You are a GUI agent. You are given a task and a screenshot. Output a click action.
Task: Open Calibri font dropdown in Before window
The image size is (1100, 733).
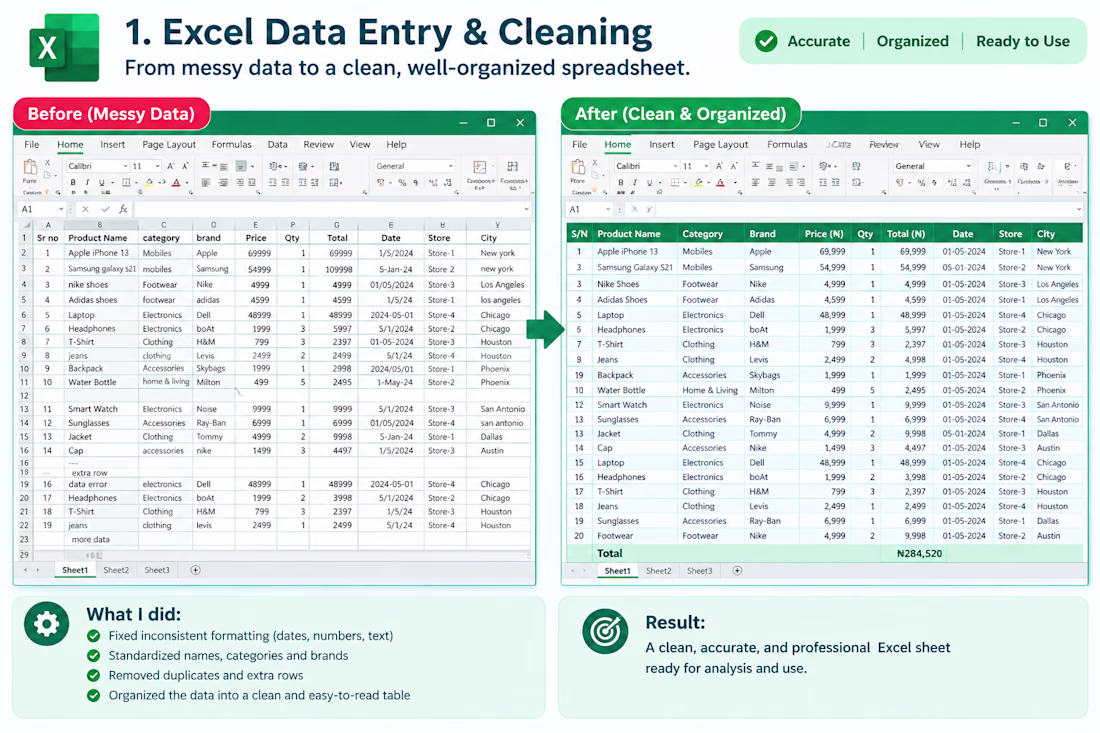[x=126, y=166]
